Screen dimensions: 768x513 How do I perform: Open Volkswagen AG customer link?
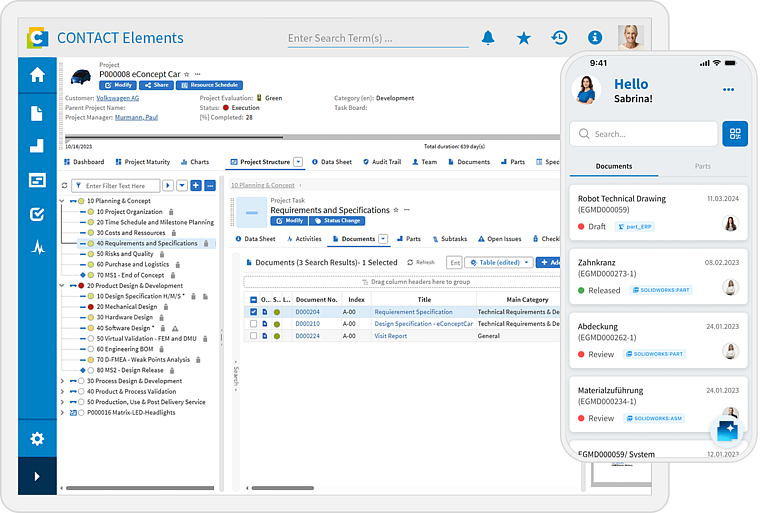pyautogui.click(x=118, y=98)
